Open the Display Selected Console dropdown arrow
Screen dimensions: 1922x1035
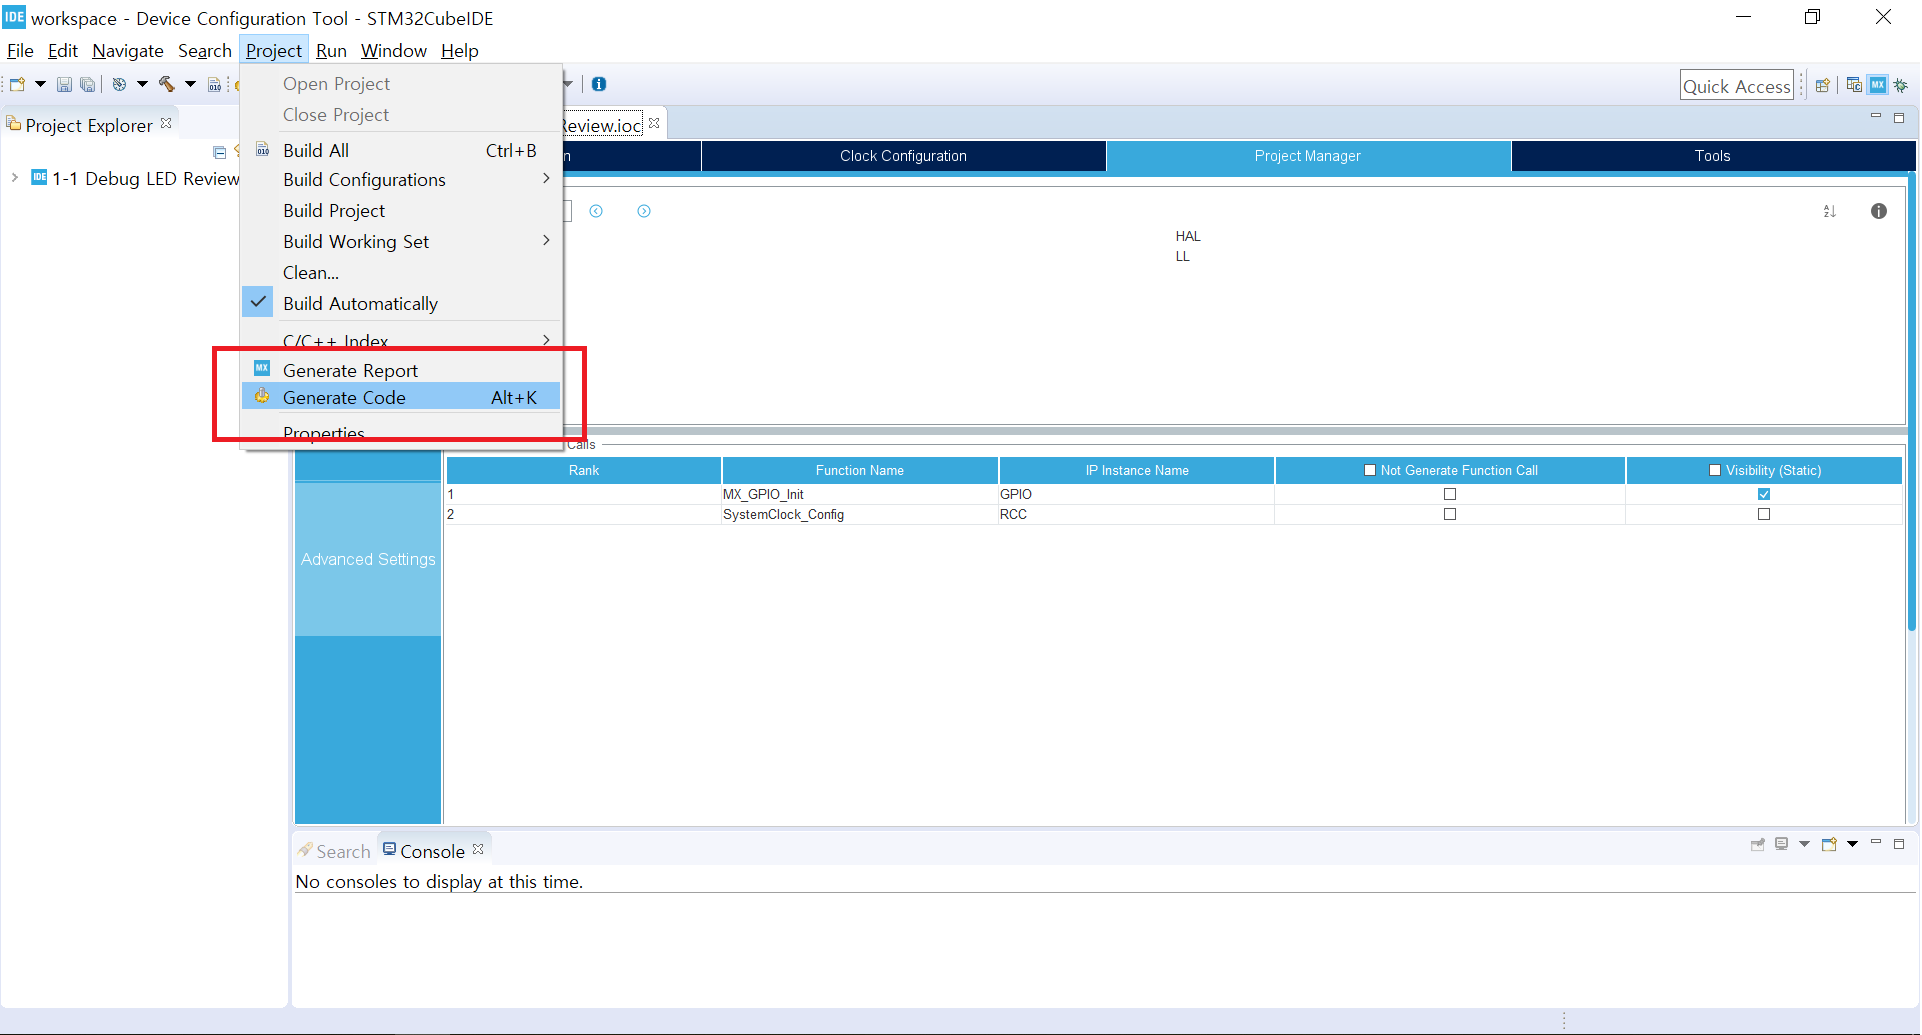coord(1804,844)
